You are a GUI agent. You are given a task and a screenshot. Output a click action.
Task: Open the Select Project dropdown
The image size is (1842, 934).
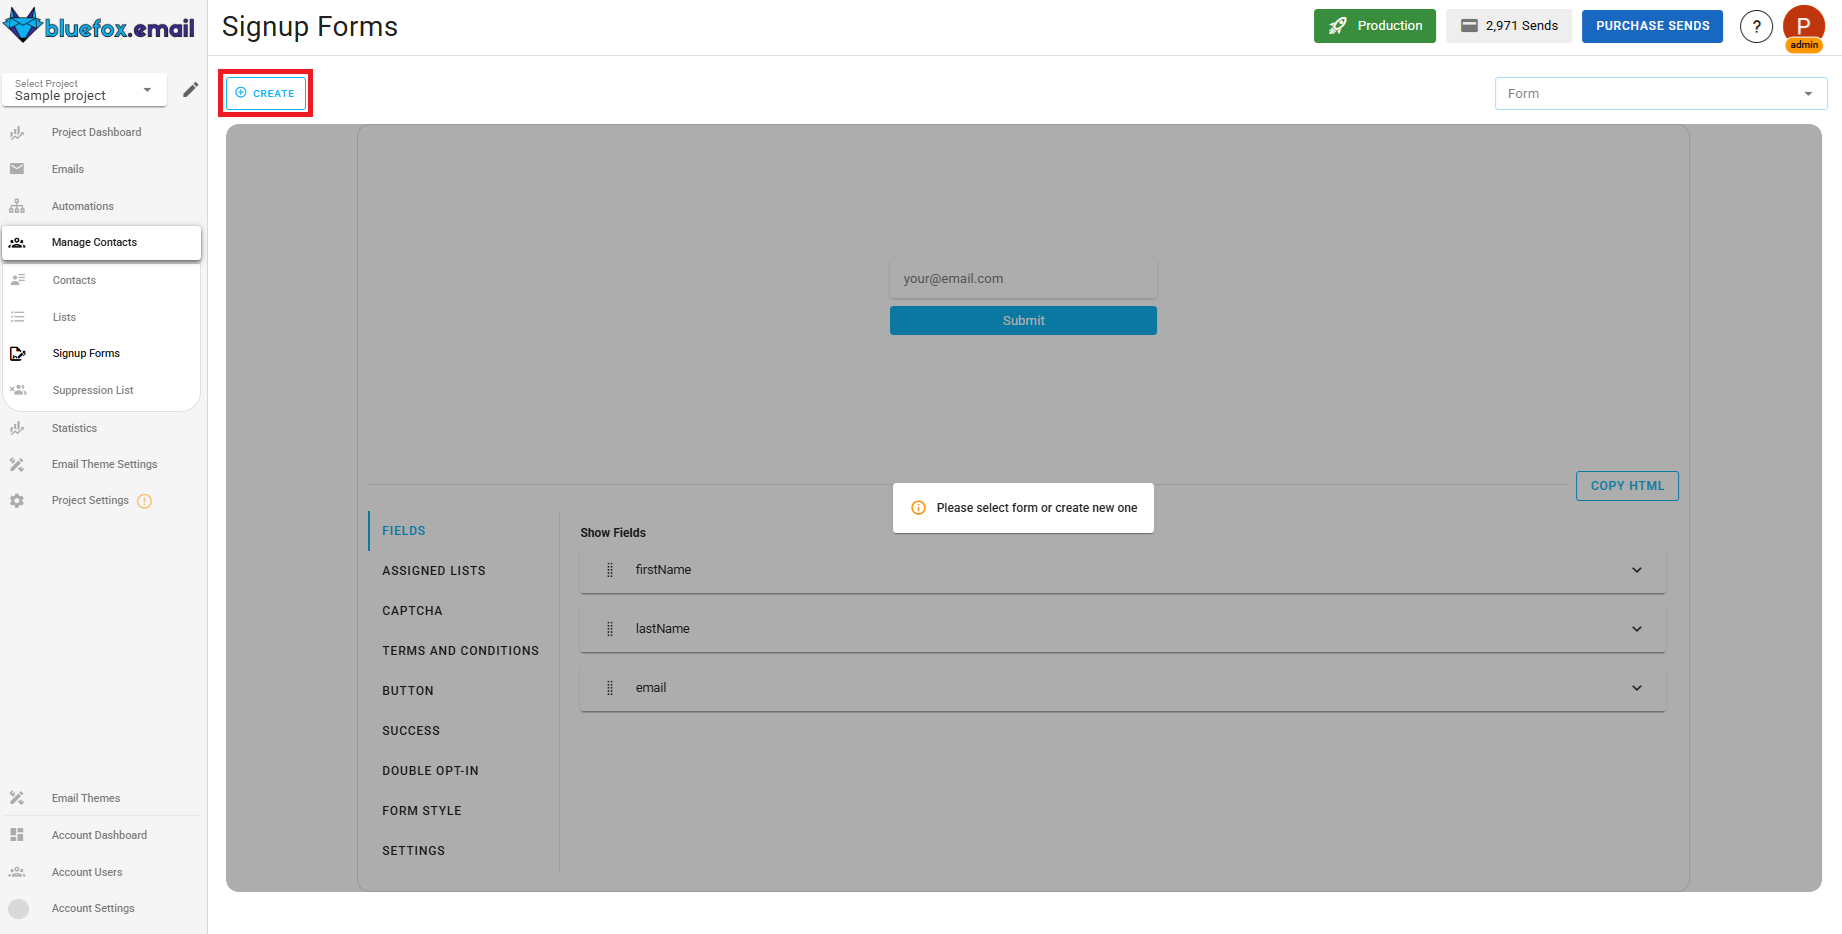[84, 90]
